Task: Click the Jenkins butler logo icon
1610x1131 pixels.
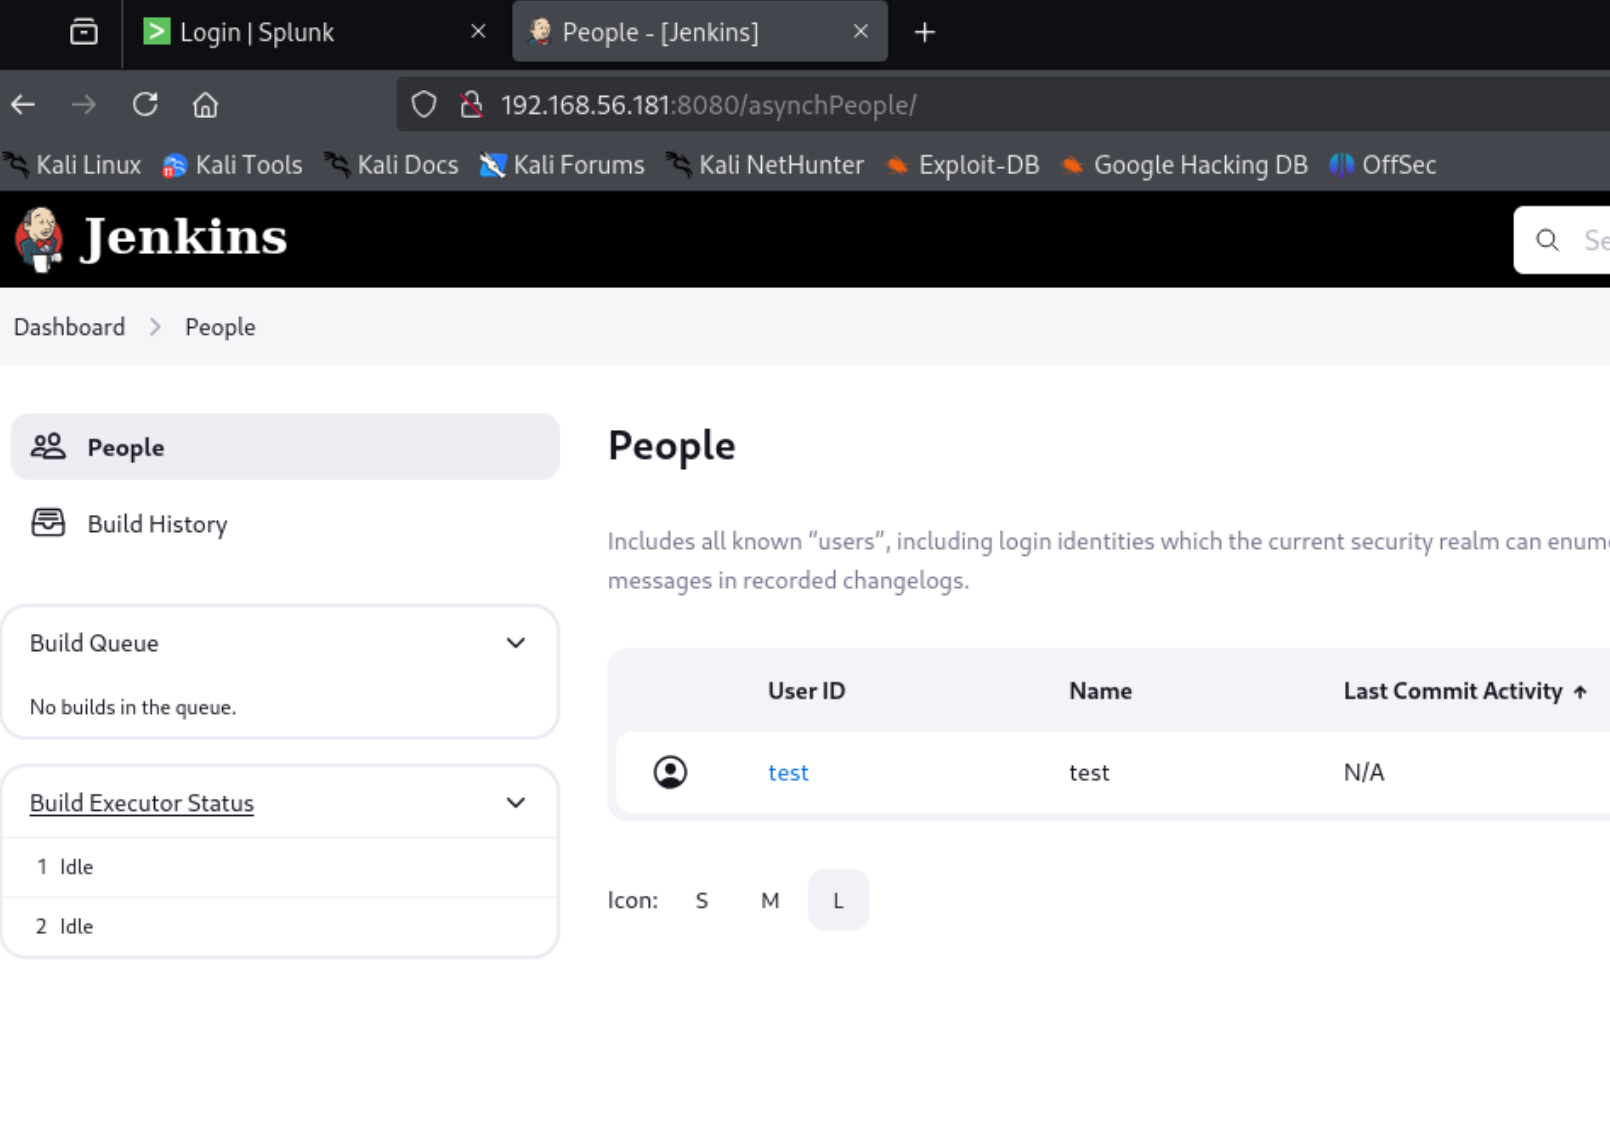Action: point(40,239)
